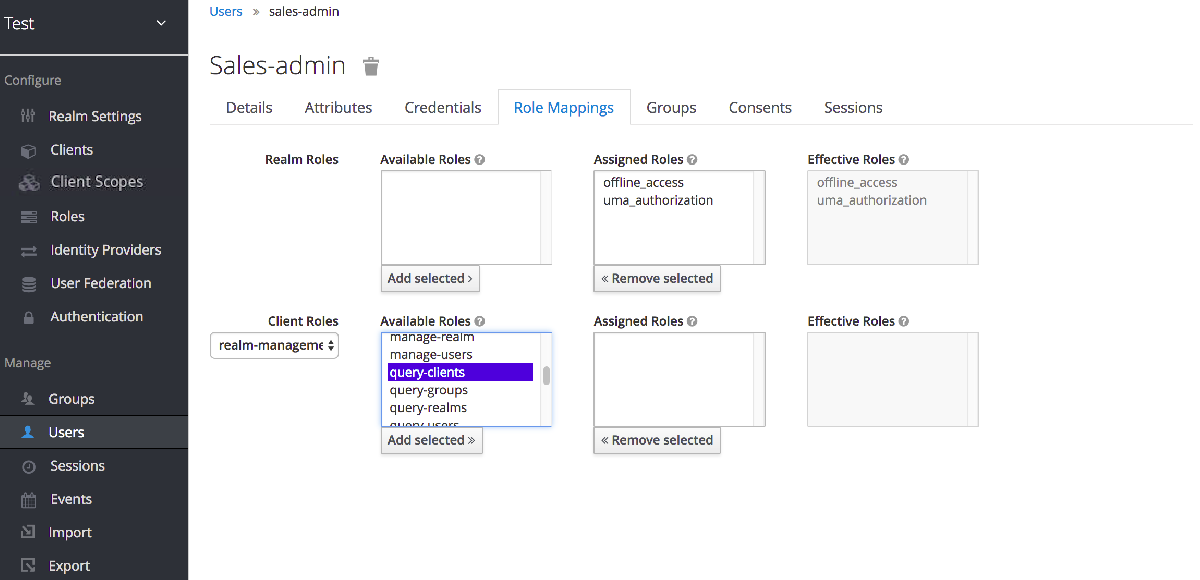Click the Users person icon

pos(29,432)
